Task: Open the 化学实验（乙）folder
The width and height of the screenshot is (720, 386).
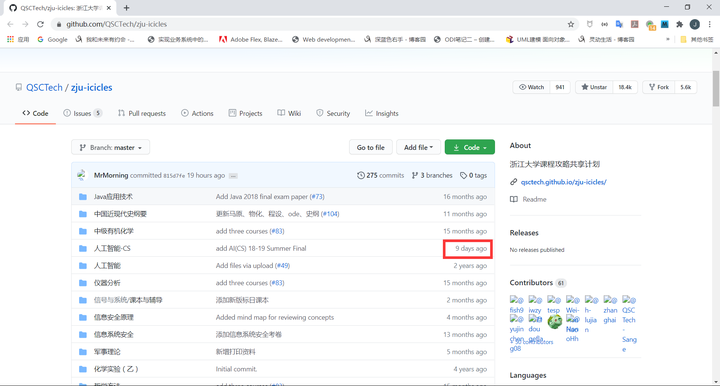Action: [116, 369]
